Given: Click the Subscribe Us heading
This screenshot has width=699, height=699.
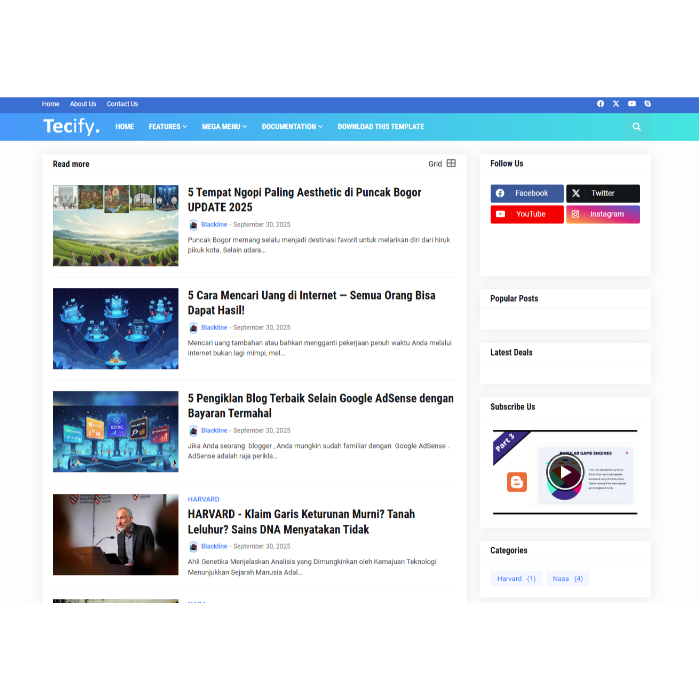Looking at the screenshot, I should [513, 407].
